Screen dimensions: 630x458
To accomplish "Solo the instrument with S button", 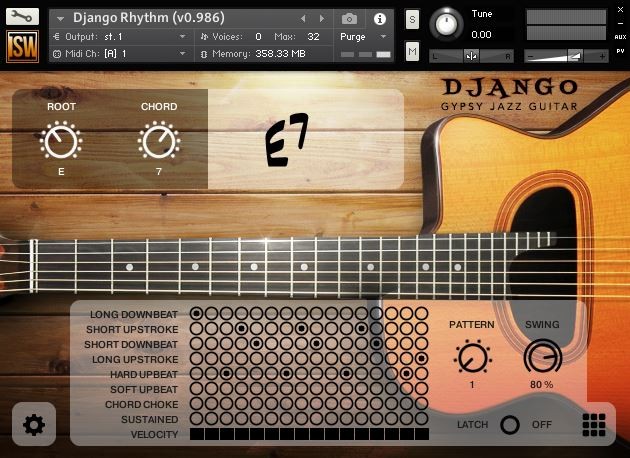I will 412,19.
